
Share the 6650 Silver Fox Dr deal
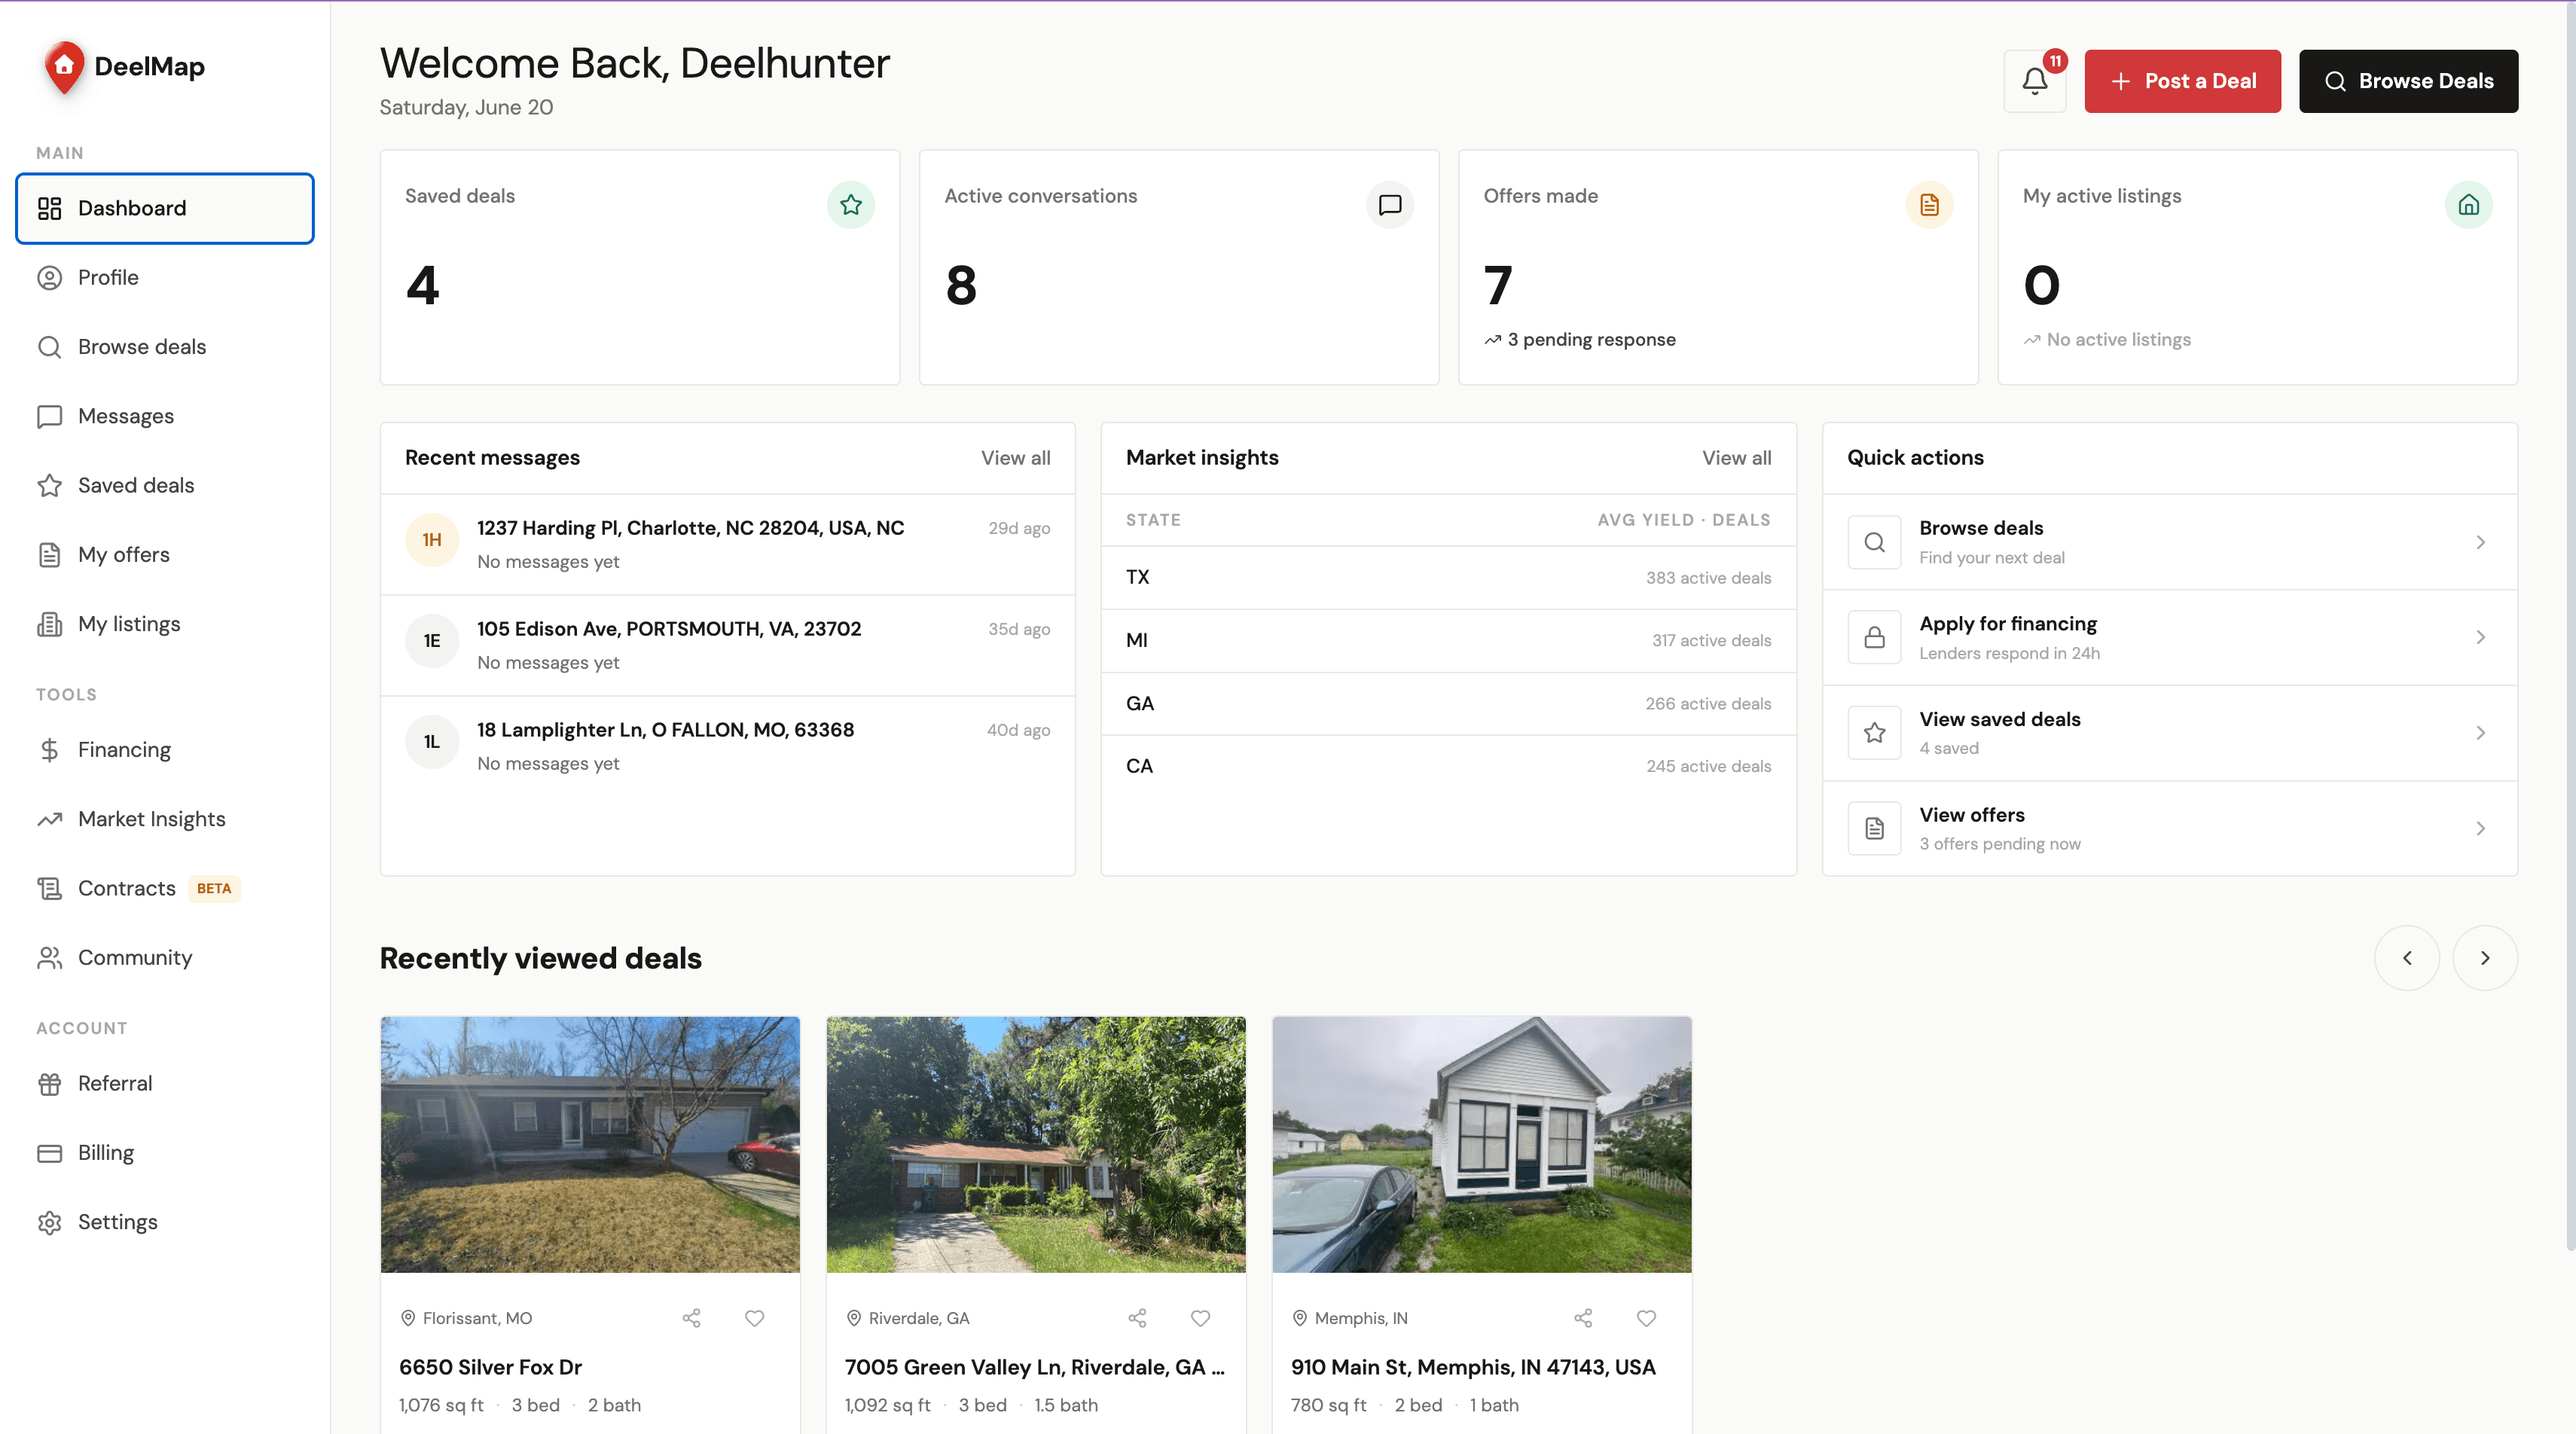pos(691,1318)
